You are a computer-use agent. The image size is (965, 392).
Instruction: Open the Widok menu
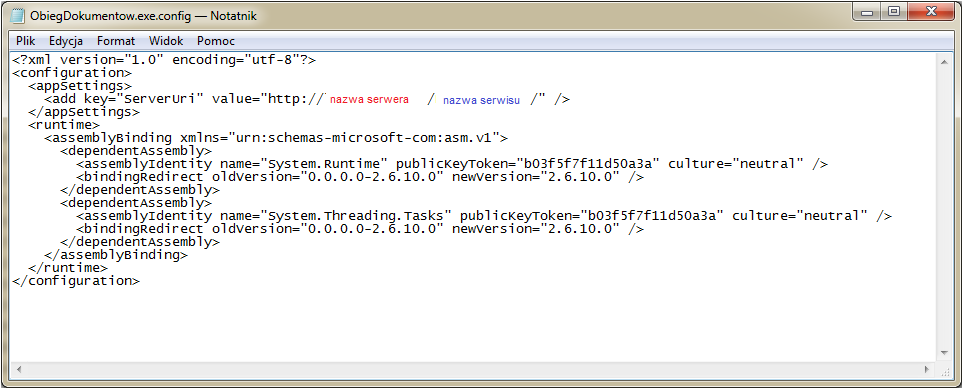[166, 41]
